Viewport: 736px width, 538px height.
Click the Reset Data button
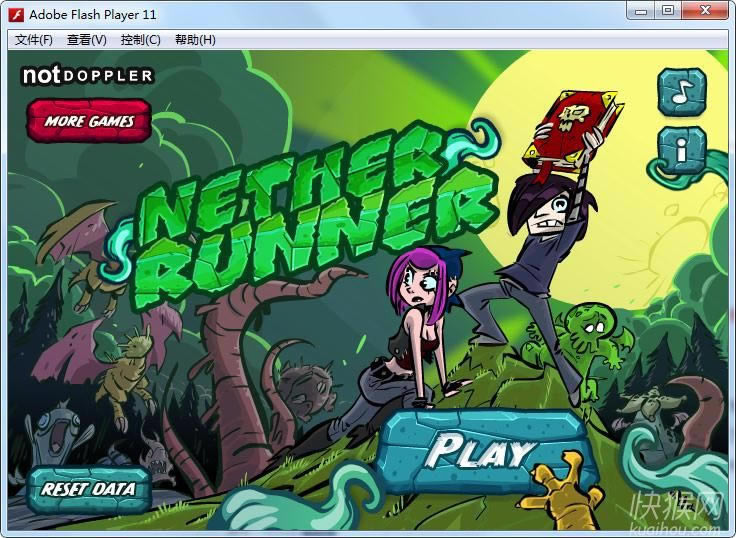[89, 490]
